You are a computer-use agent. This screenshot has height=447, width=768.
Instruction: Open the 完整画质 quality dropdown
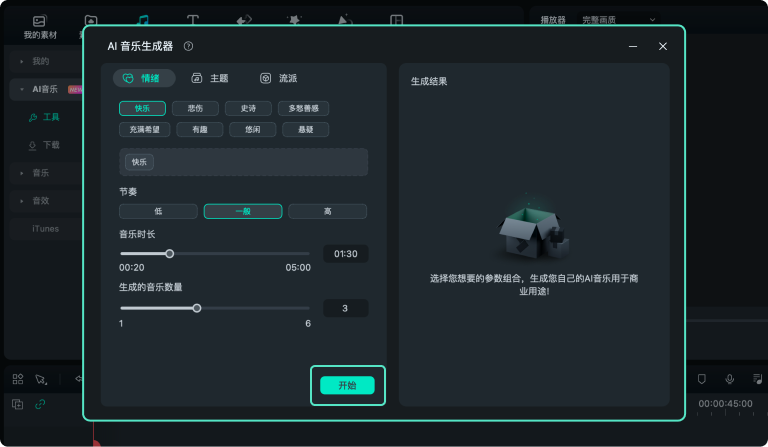tap(618, 20)
